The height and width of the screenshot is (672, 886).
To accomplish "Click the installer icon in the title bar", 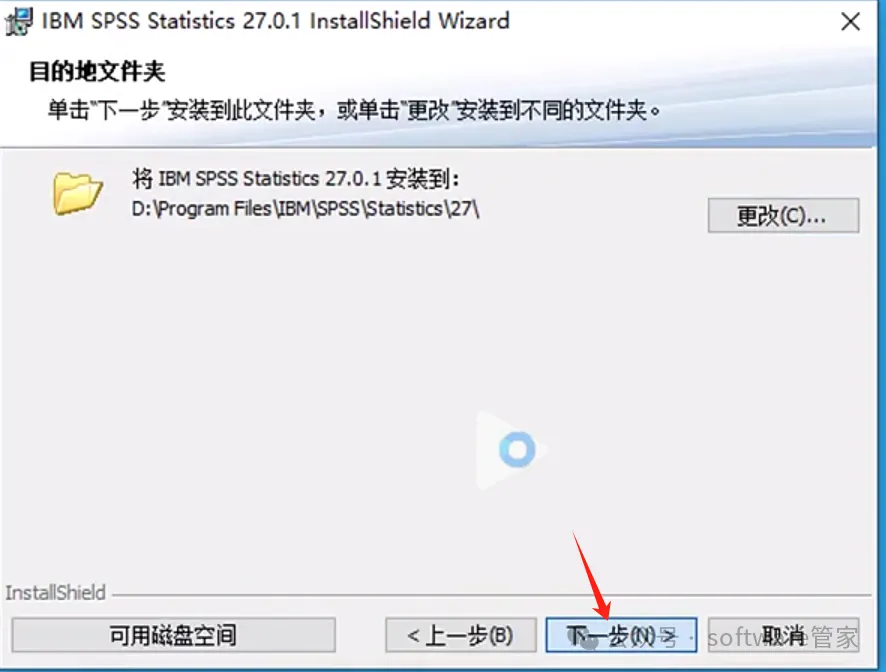I will 19,21.
